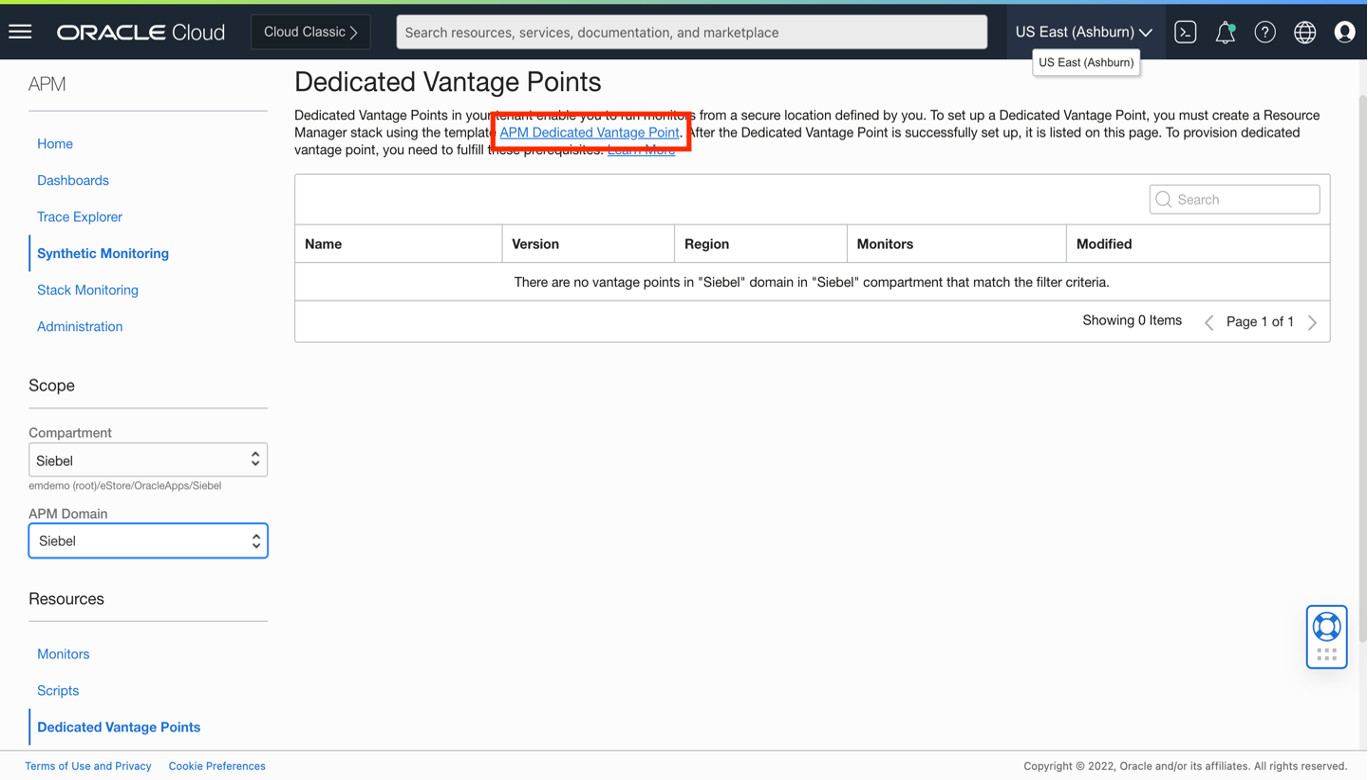Image resolution: width=1368 pixels, height=780 pixels.
Task: Click the Monitors column header
Action: pos(956,244)
